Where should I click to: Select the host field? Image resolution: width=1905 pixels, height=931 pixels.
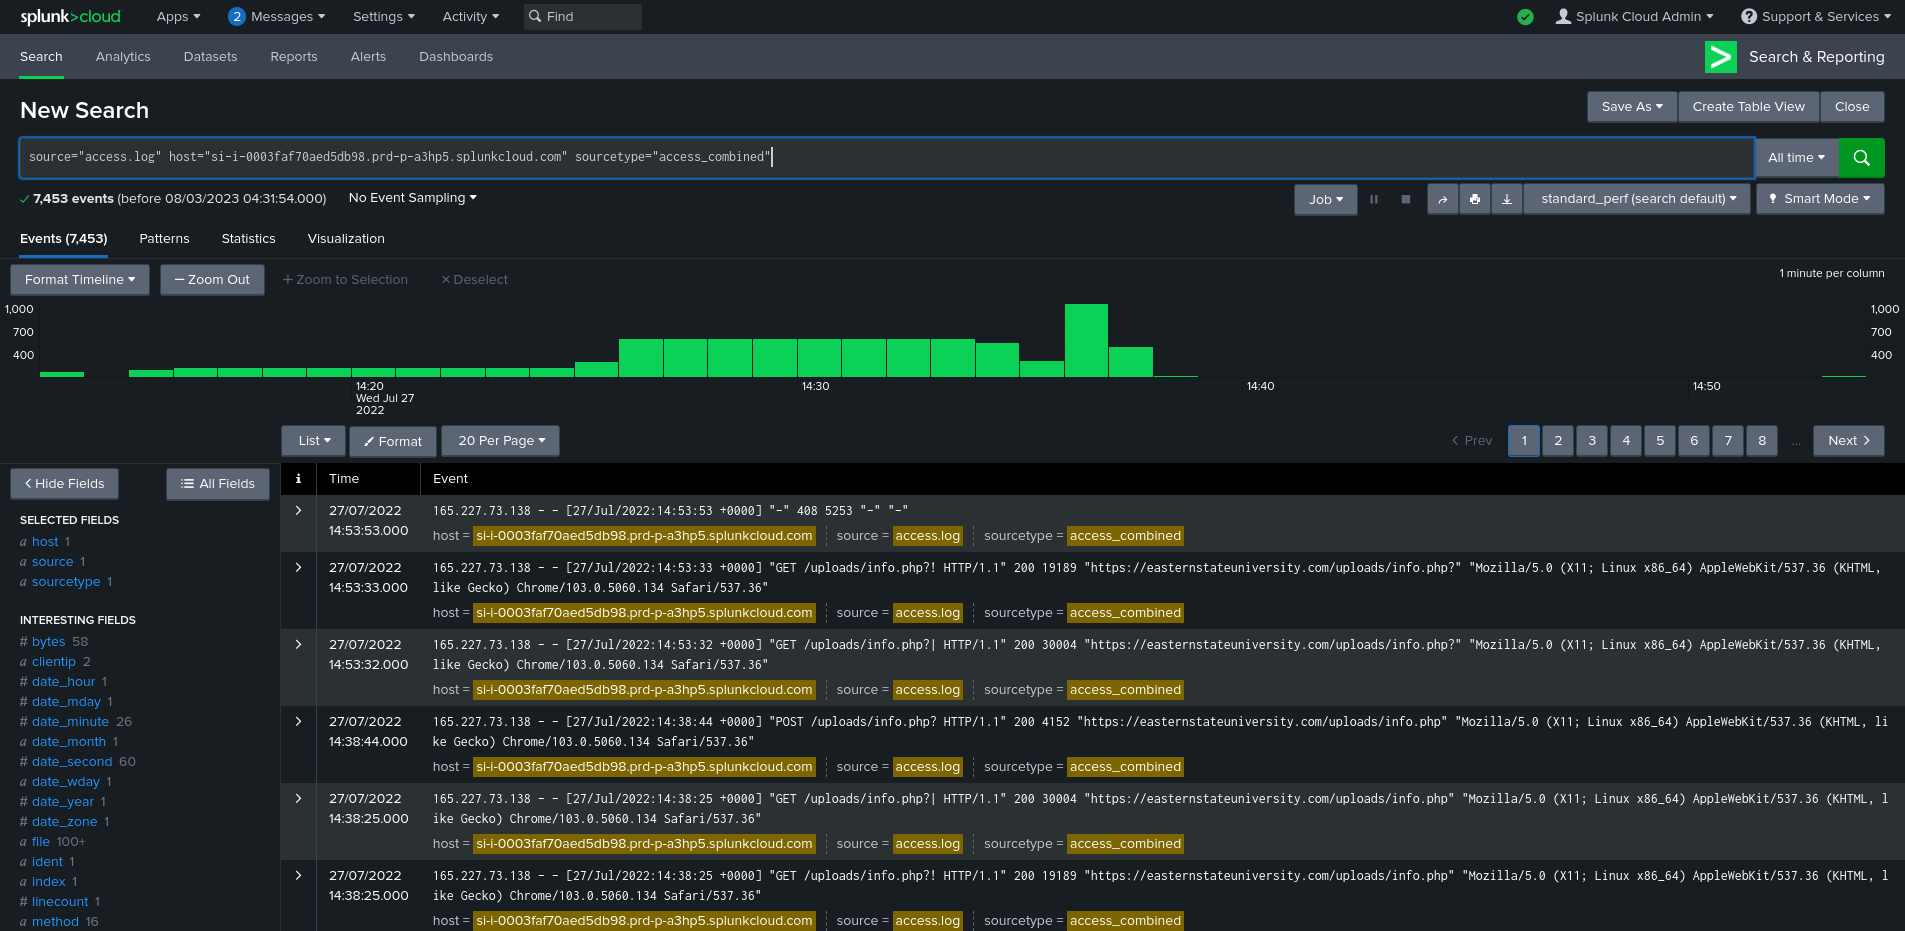tap(45, 542)
